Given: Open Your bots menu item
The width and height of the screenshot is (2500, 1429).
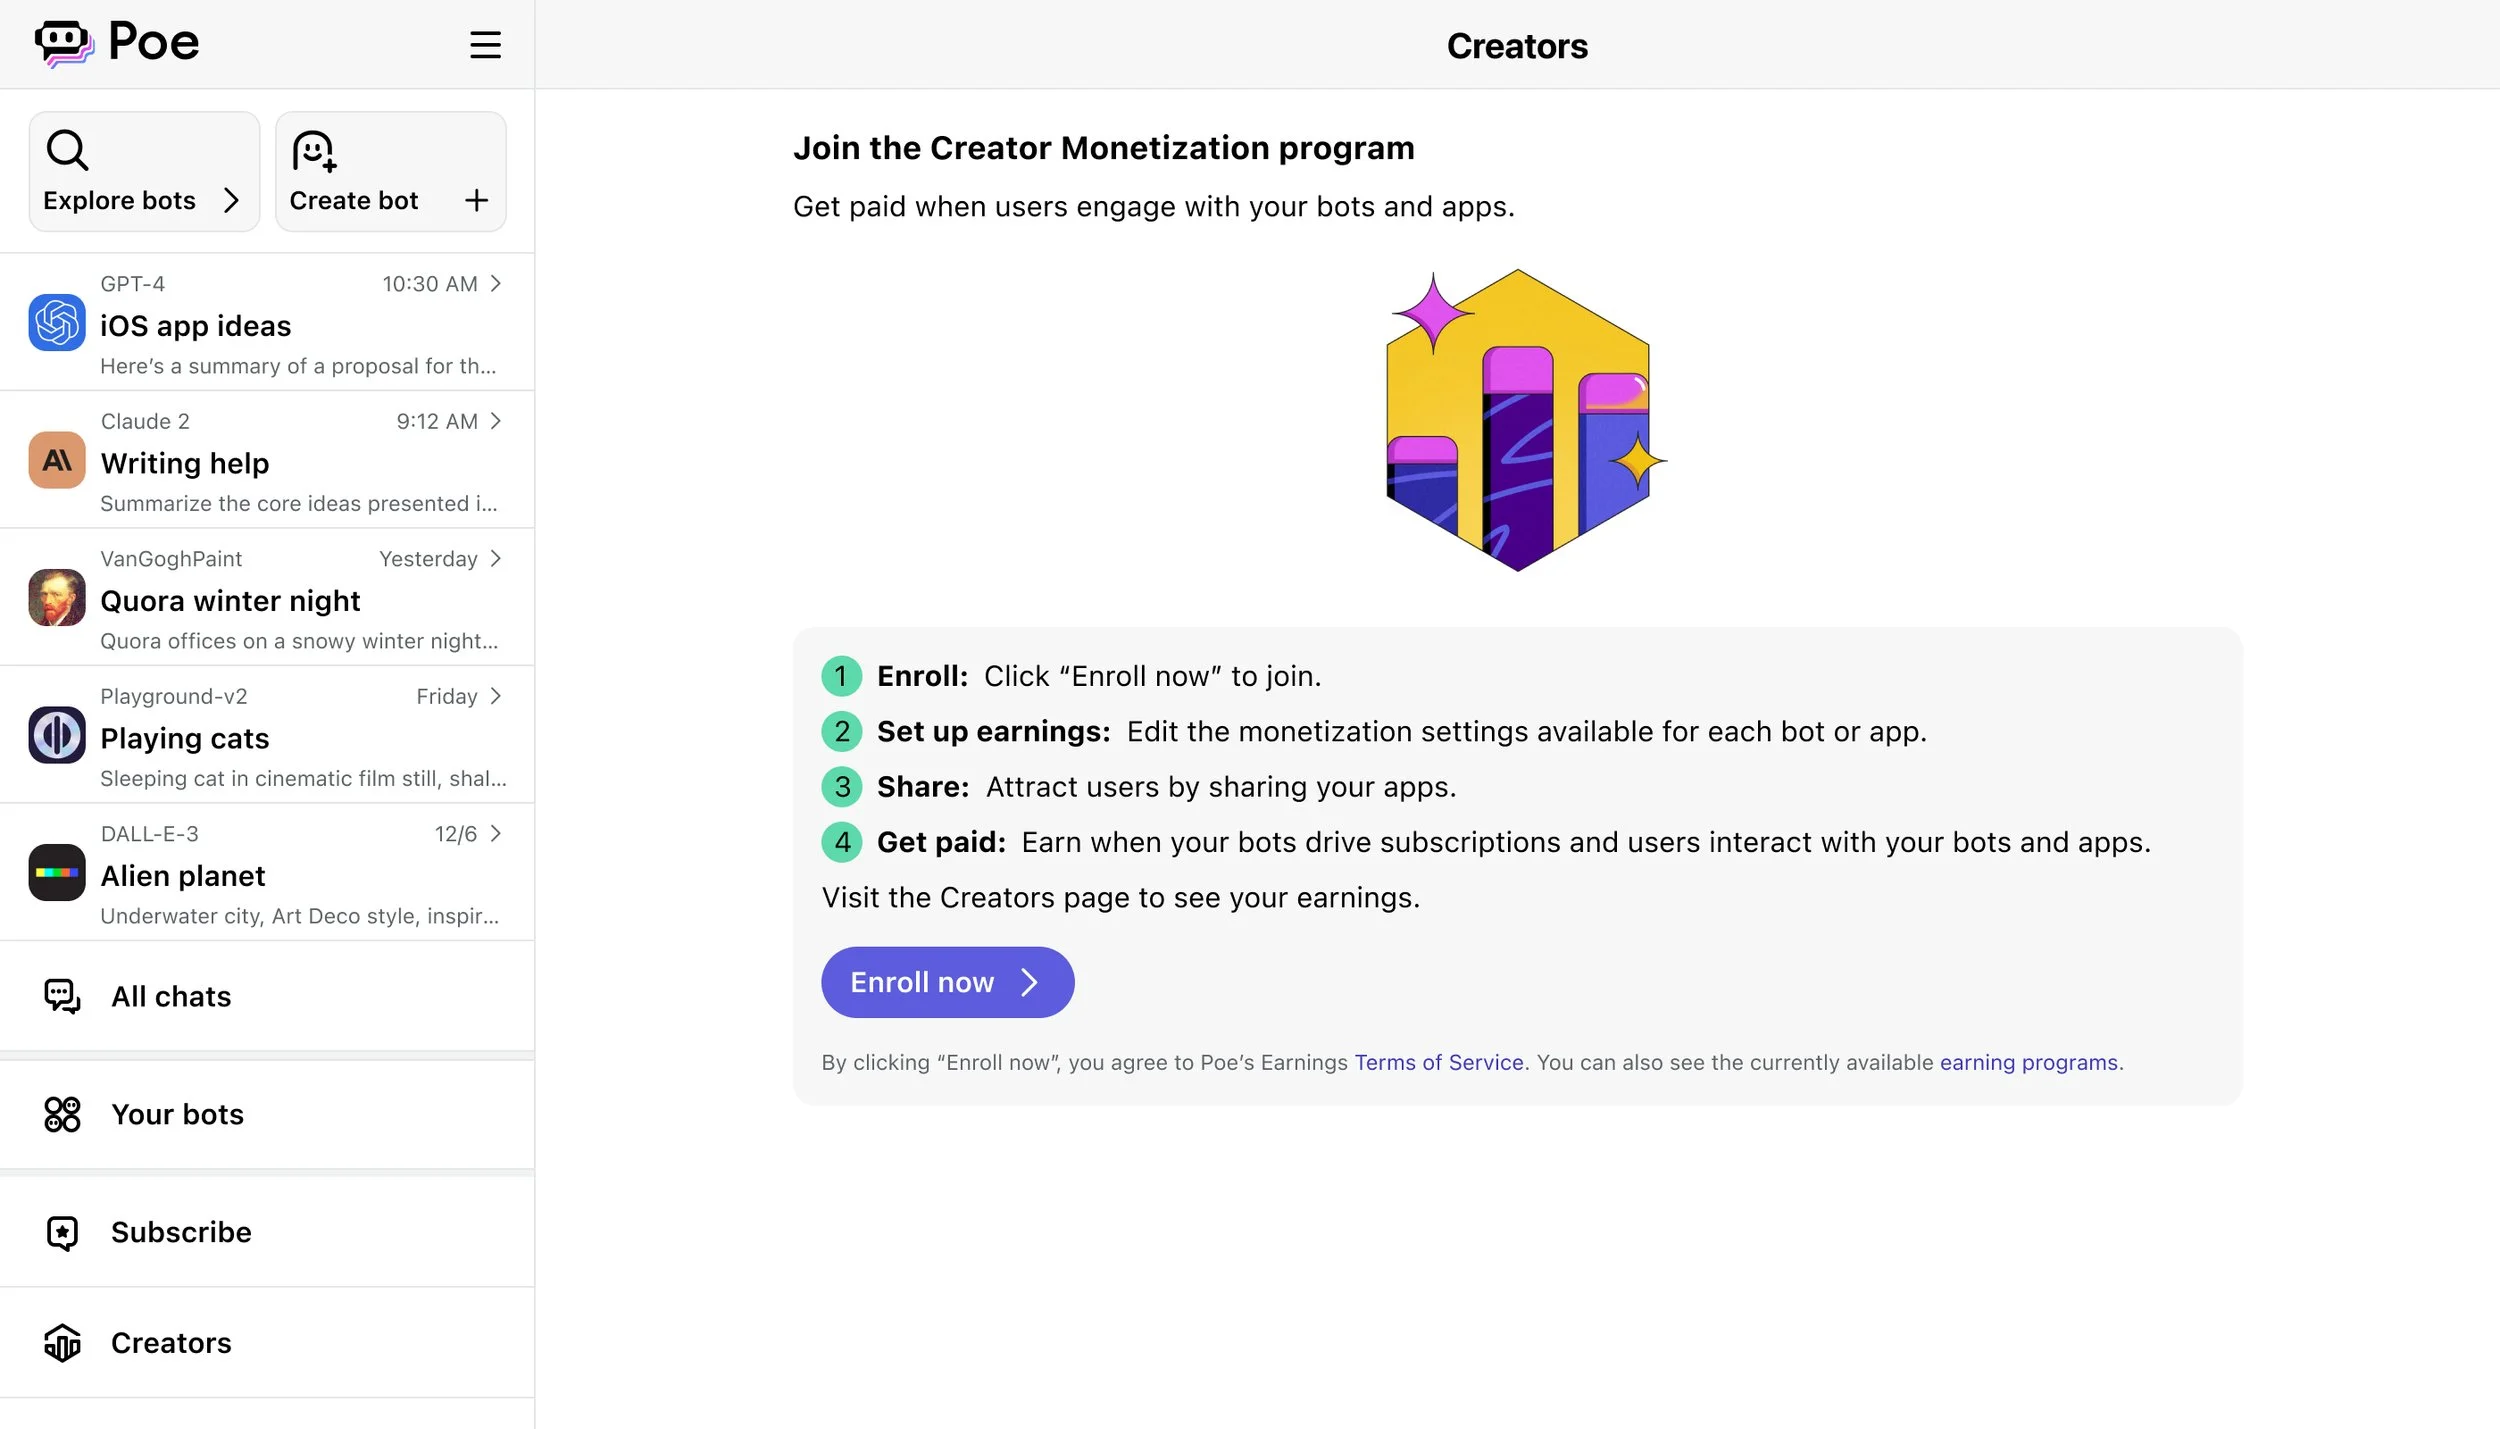Looking at the screenshot, I should click(x=177, y=1114).
